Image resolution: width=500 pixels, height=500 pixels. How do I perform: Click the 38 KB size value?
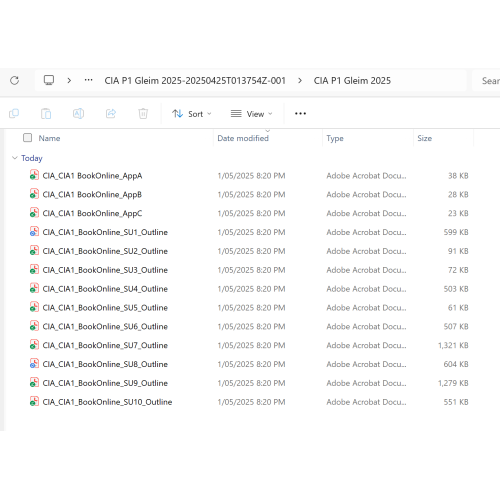pos(458,176)
